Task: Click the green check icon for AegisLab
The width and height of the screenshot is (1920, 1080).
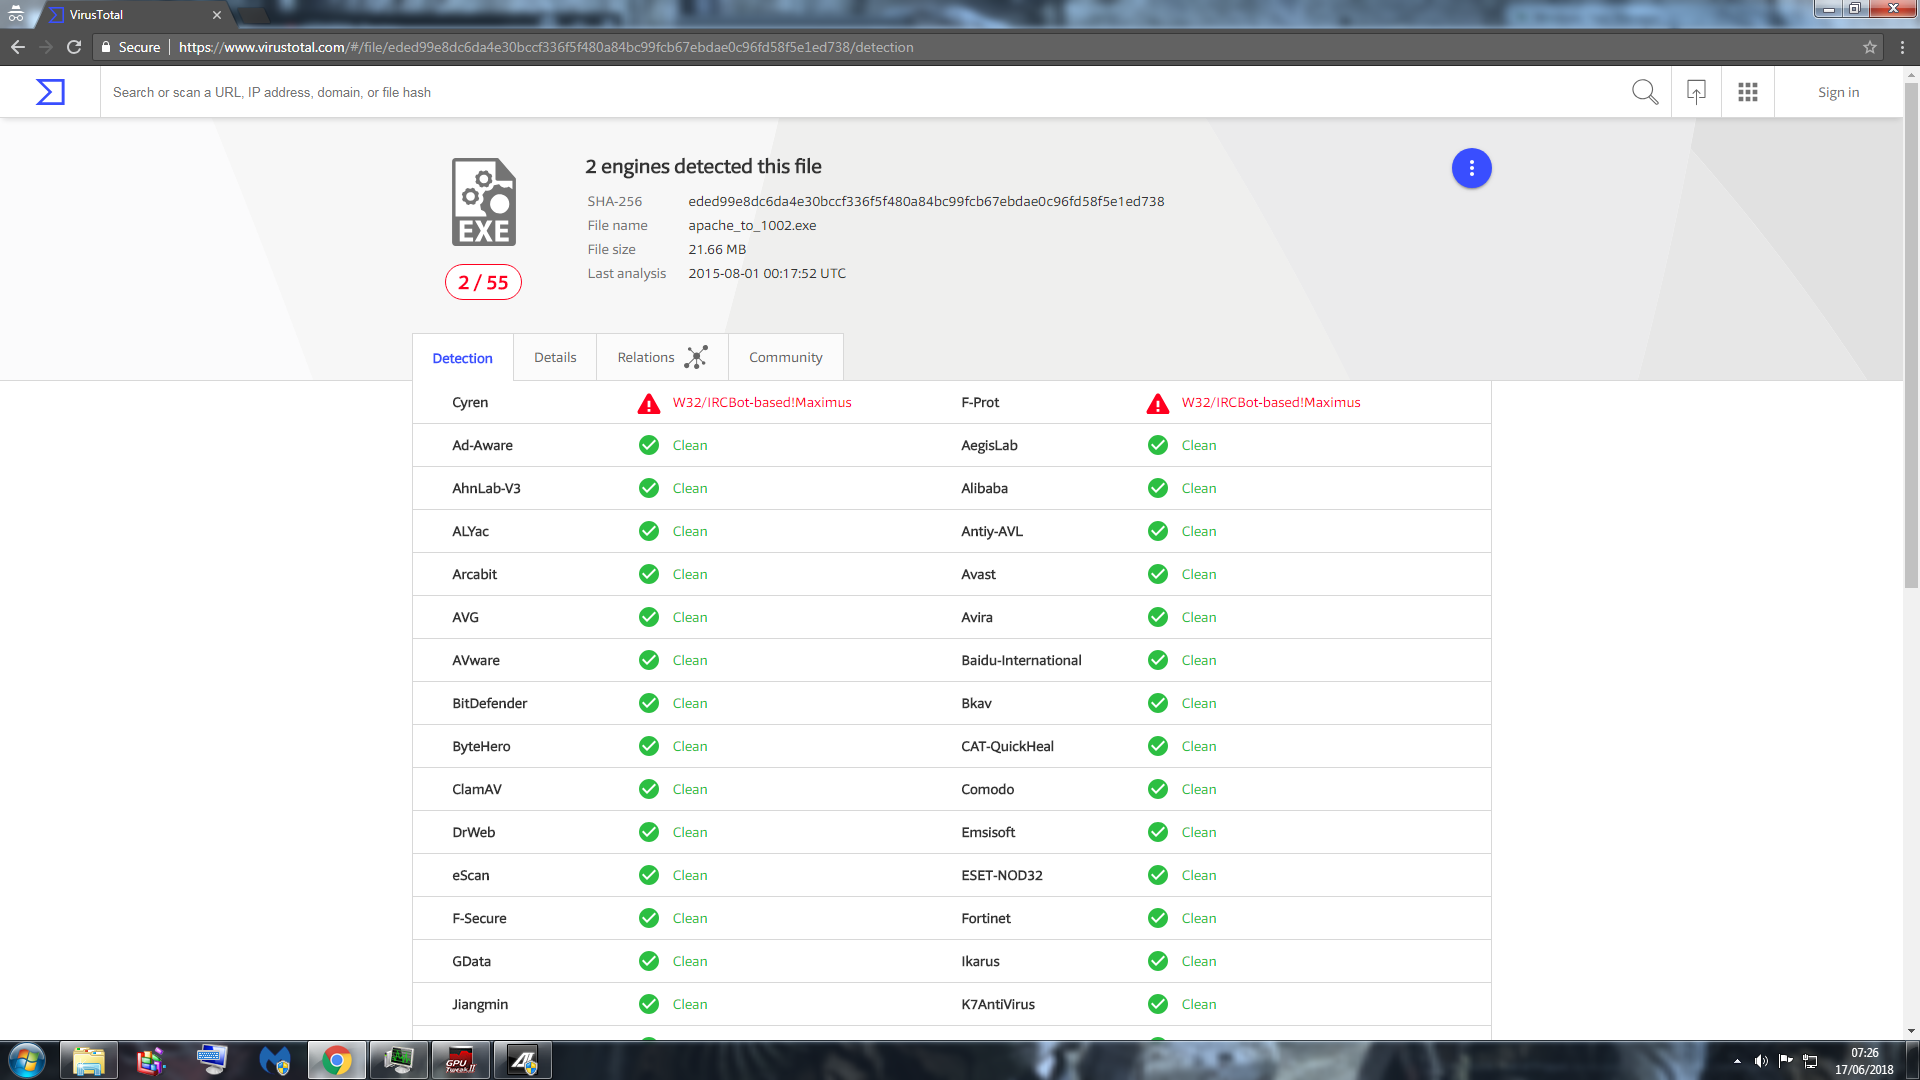Action: (1158, 445)
